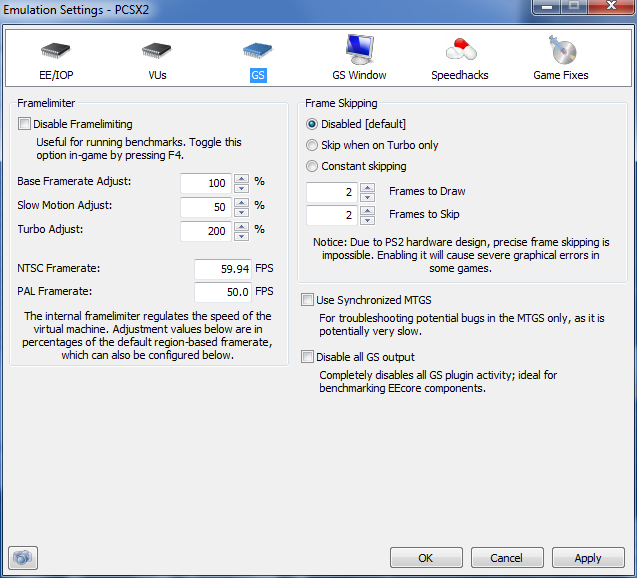
Task: Confirm settings with OK button
Action: (x=426, y=558)
